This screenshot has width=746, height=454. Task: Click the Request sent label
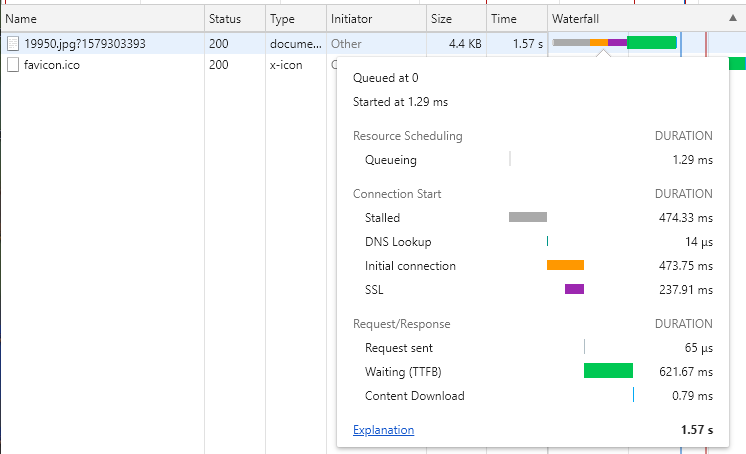point(399,348)
